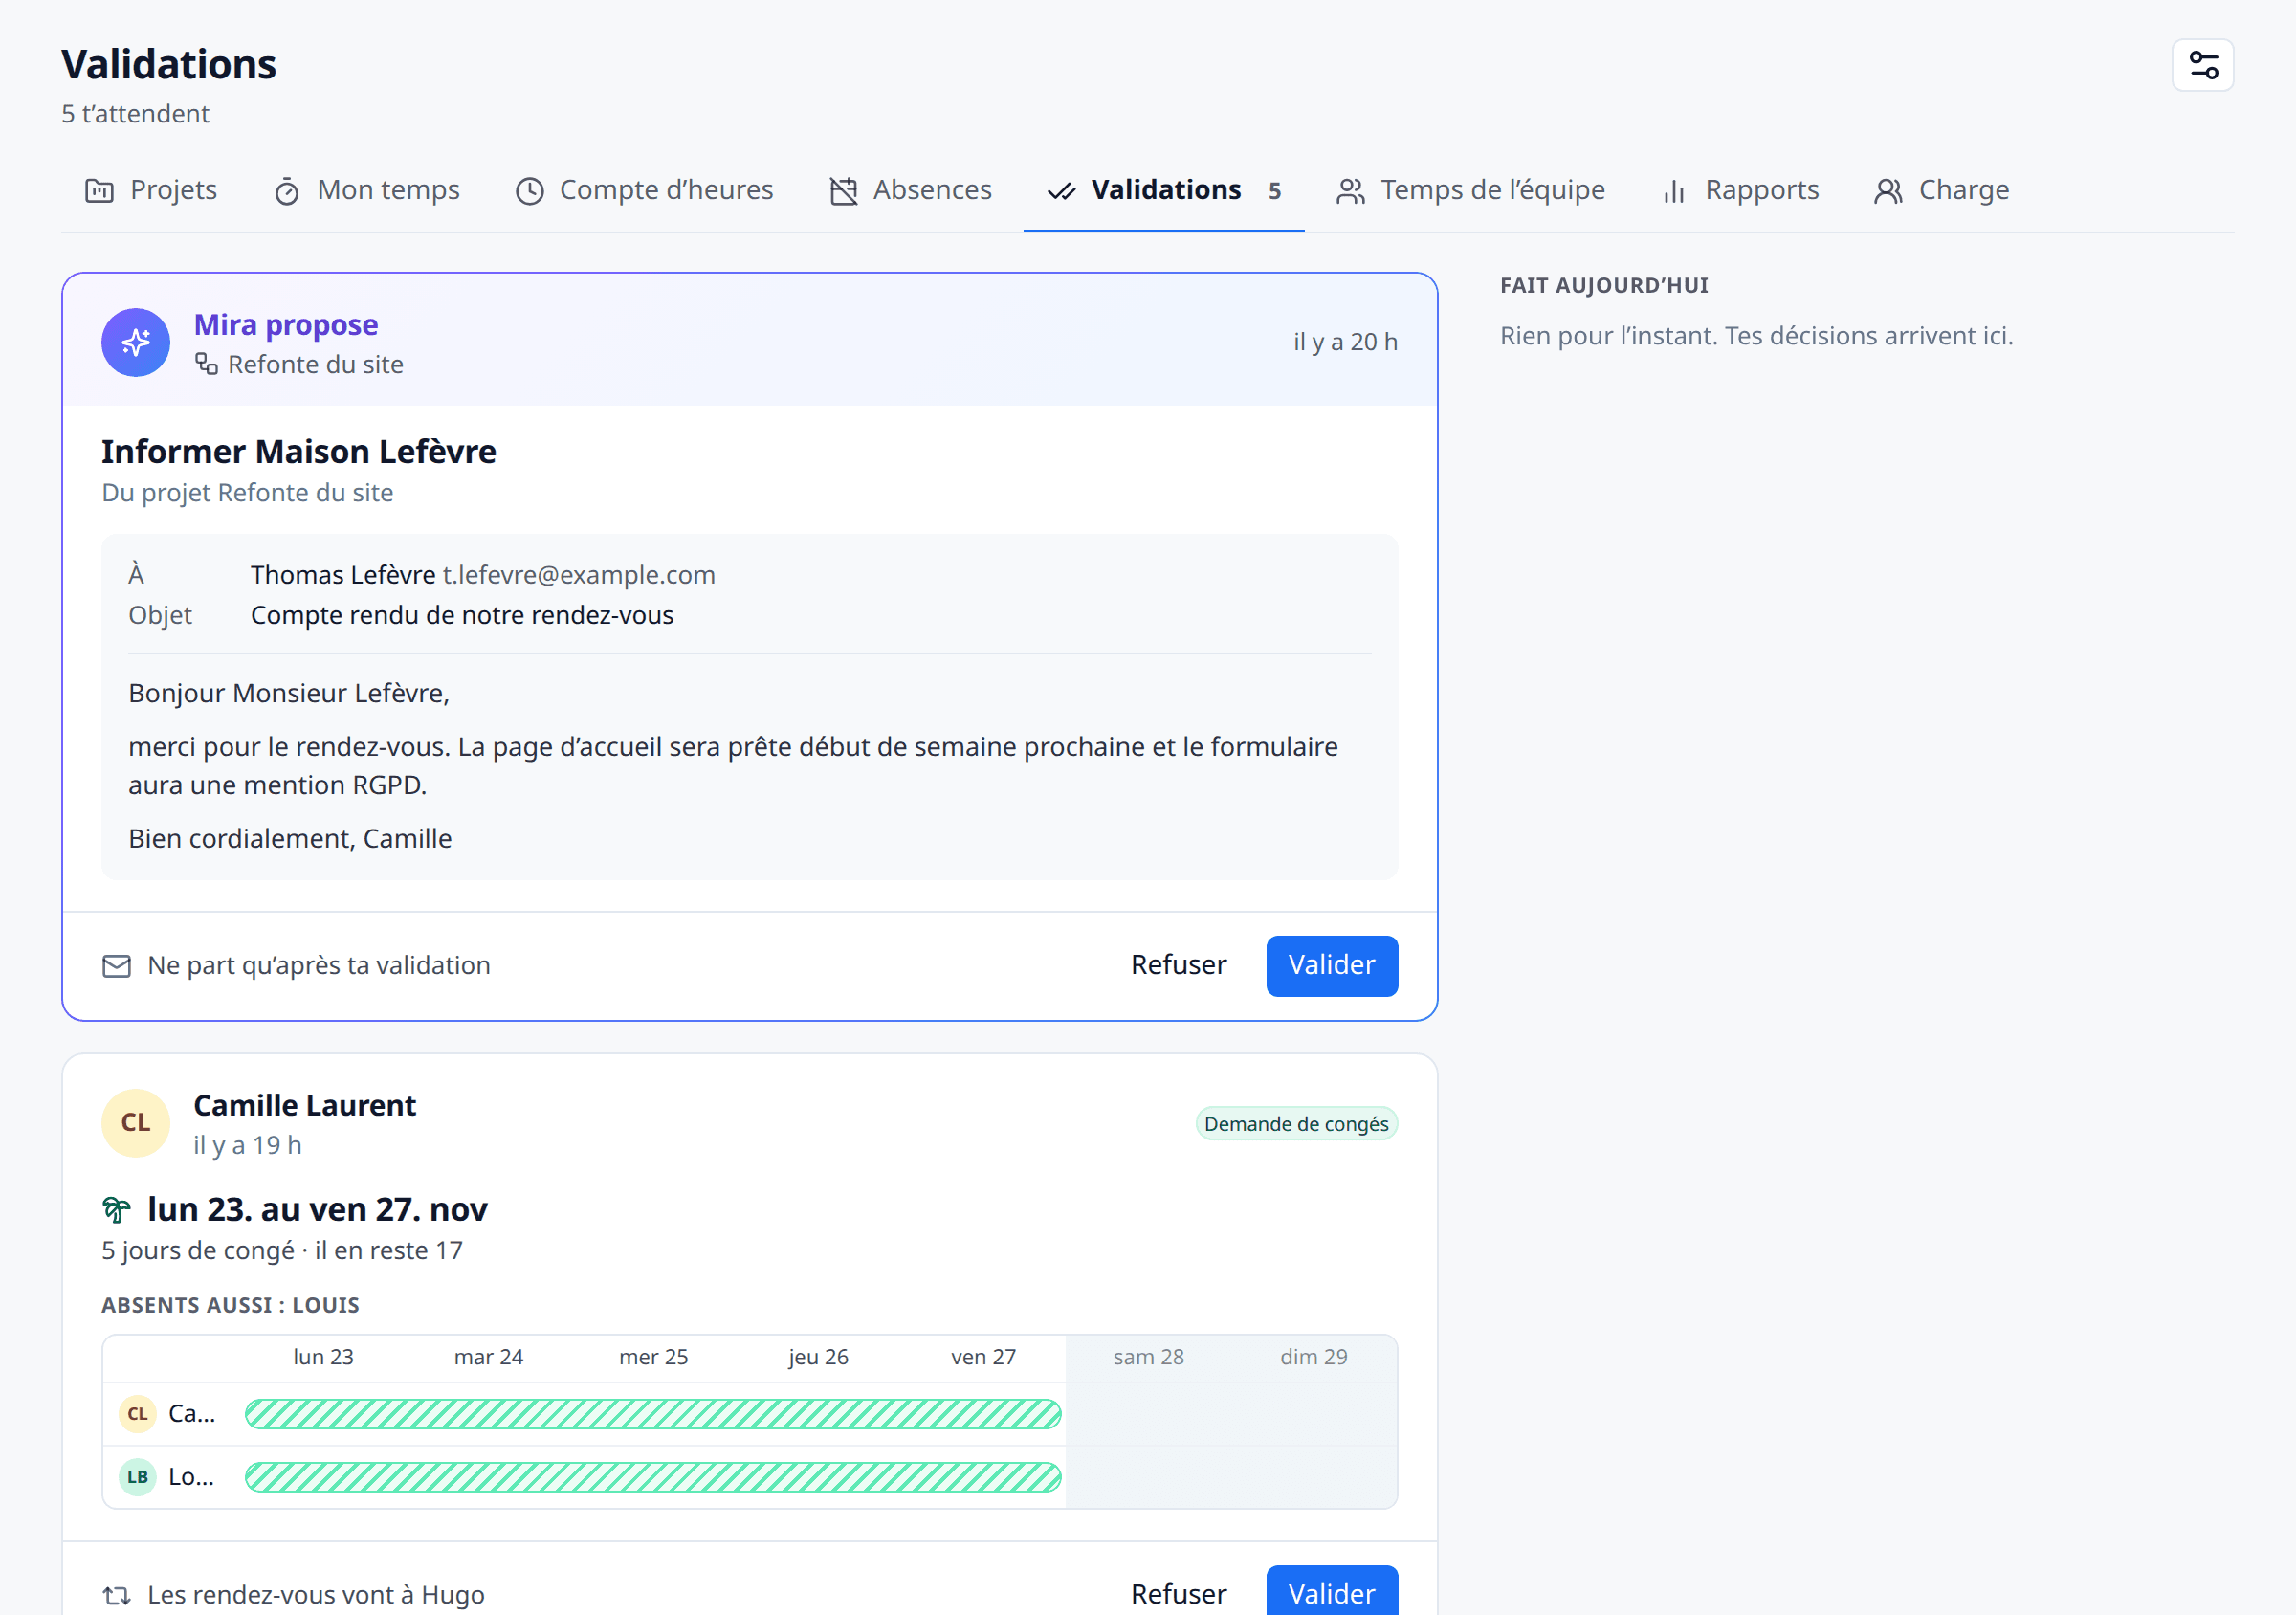
Task: Click the Demande de congés badge
Action: pyautogui.click(x=1296, y=1123)
